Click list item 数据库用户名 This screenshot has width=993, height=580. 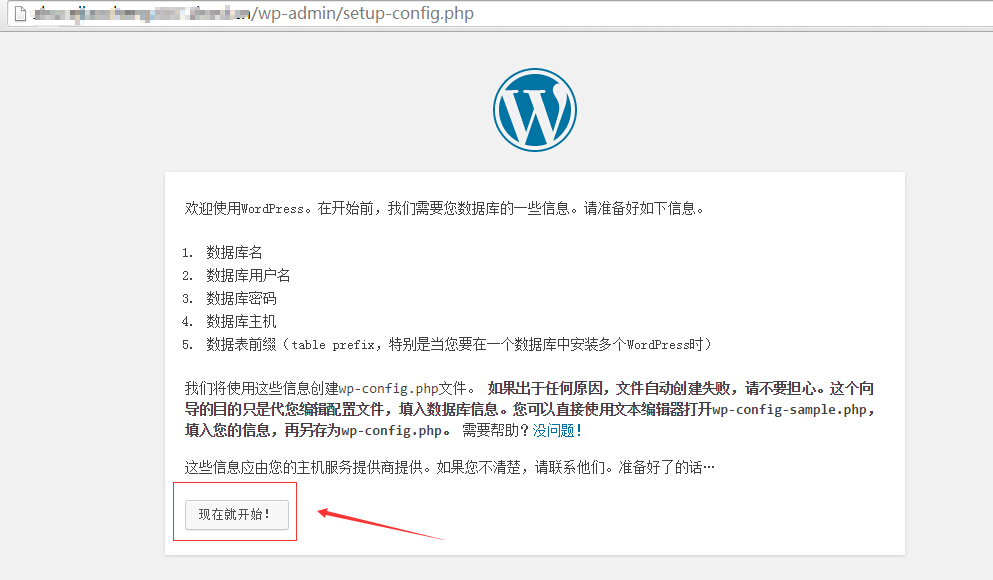248,275
